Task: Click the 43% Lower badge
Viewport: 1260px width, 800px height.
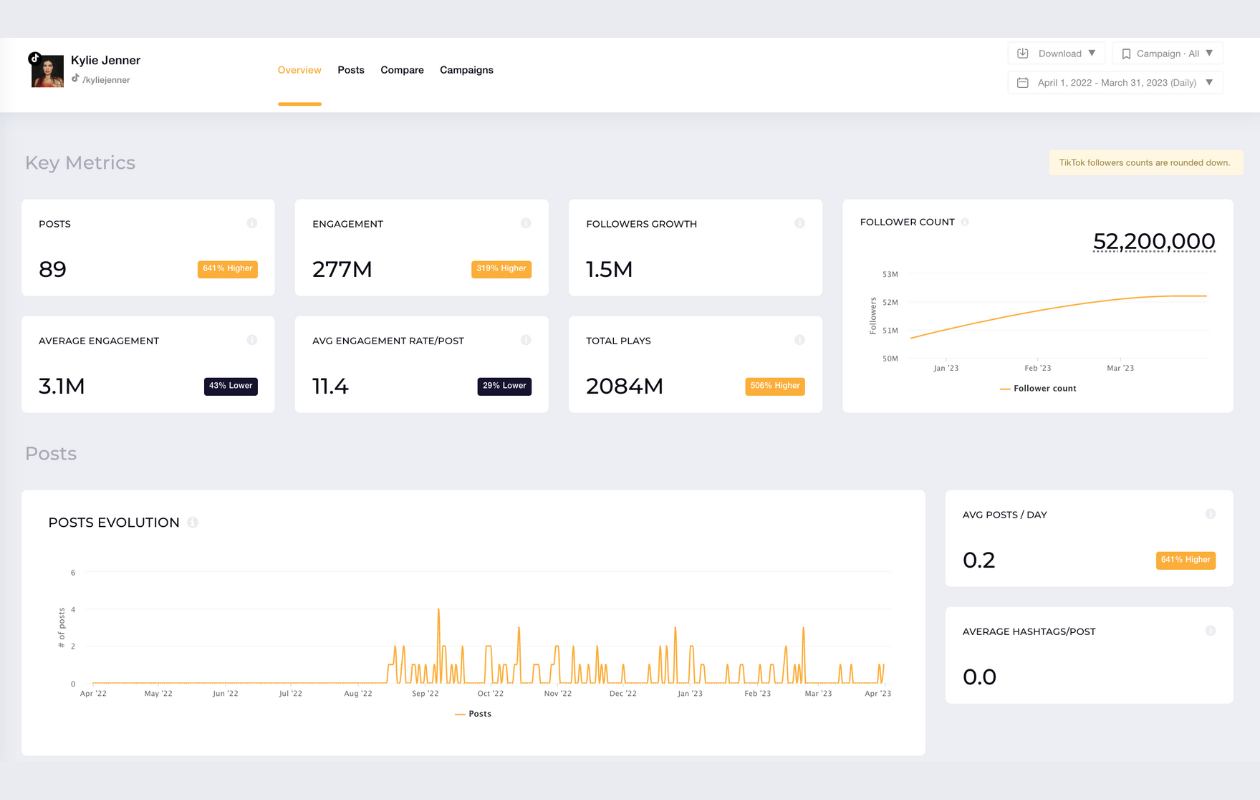Action: 231,386
